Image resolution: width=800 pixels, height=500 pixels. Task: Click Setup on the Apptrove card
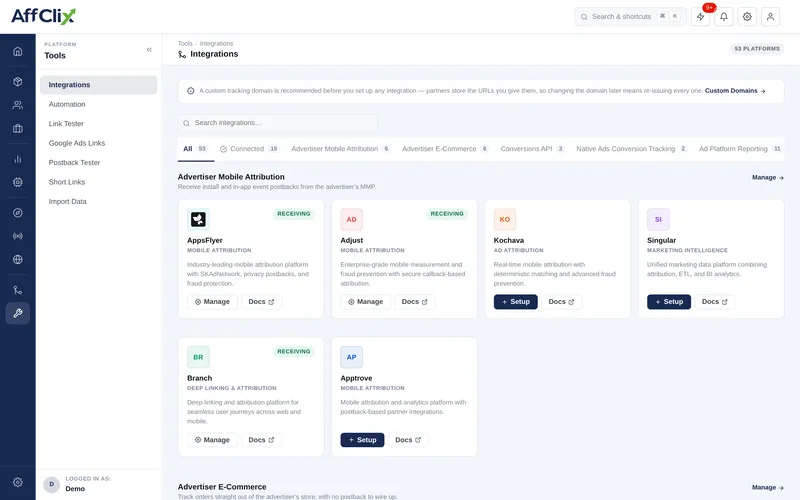tap(362, 440)
